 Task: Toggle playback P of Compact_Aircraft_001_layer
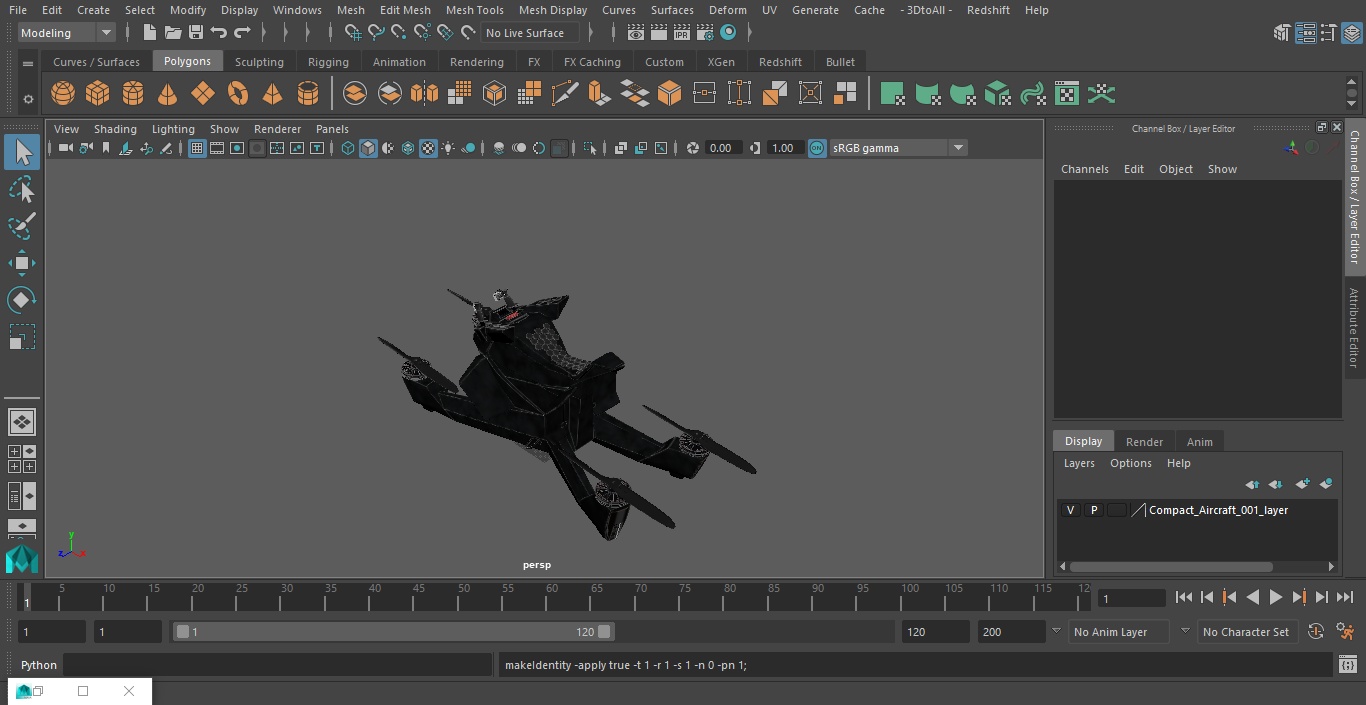[1094, 510]
